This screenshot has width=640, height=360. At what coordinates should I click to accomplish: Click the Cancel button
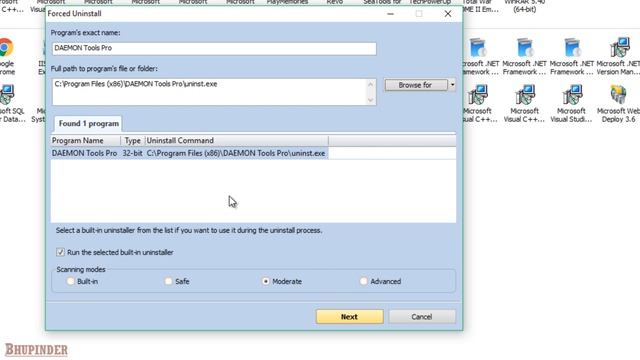point(422,317)
